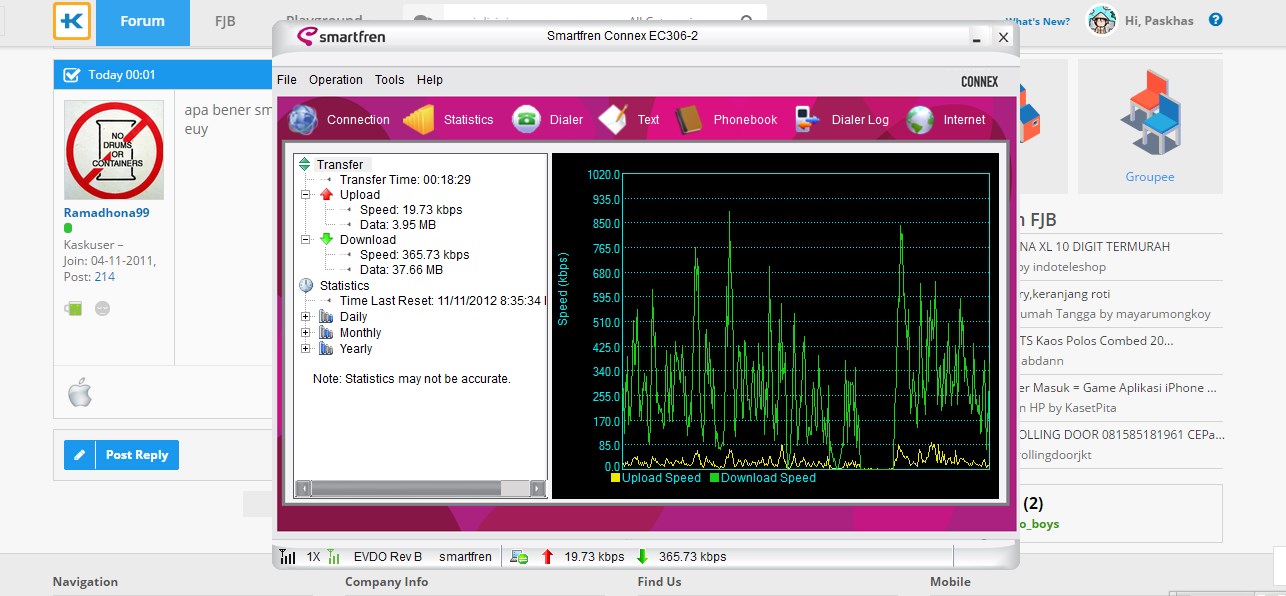Select the Time Last Reset row
1286x596 pixels.
point(443,301)
